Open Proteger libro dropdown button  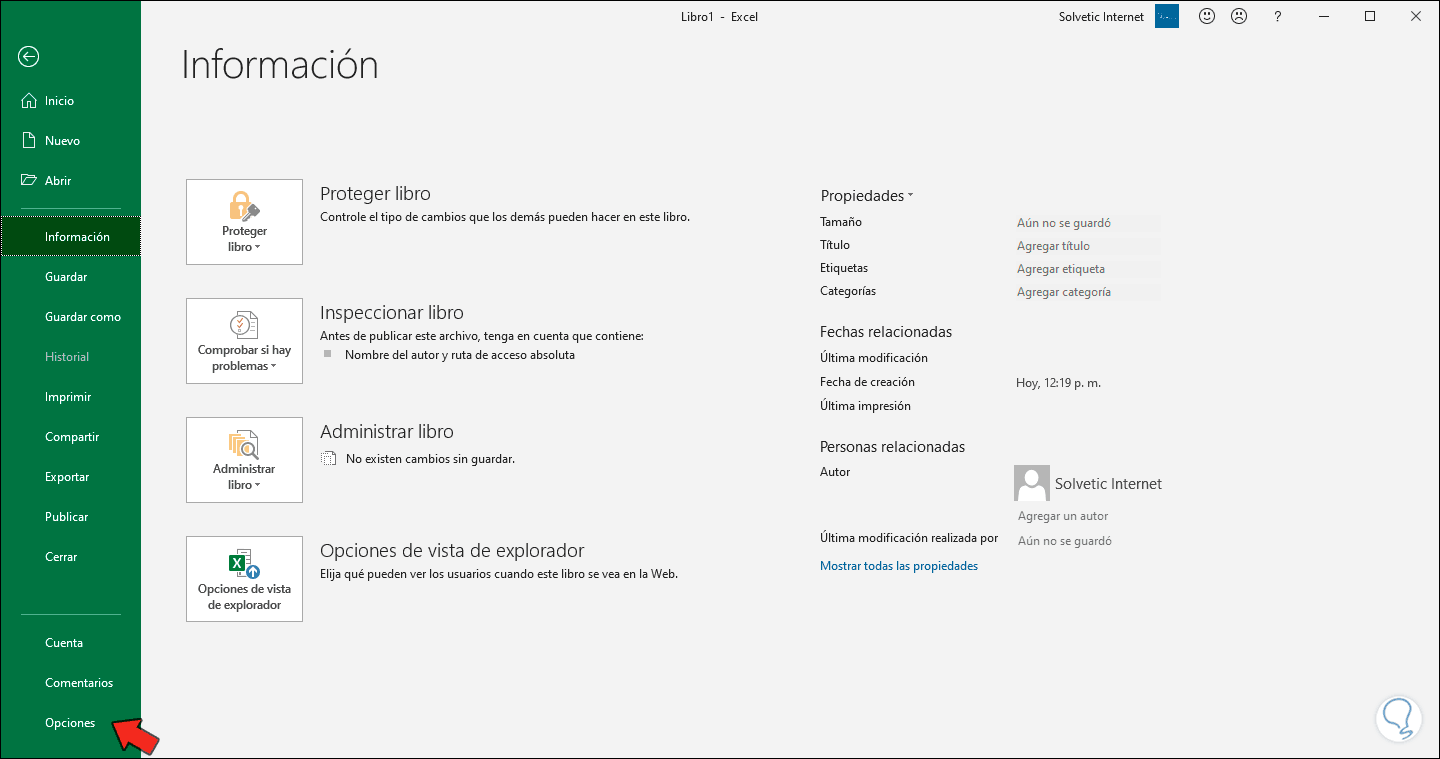coord(244,222)
